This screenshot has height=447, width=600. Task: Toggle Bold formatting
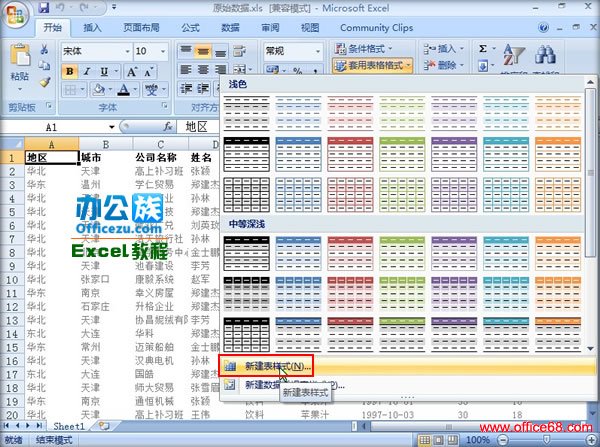(69, 72)
